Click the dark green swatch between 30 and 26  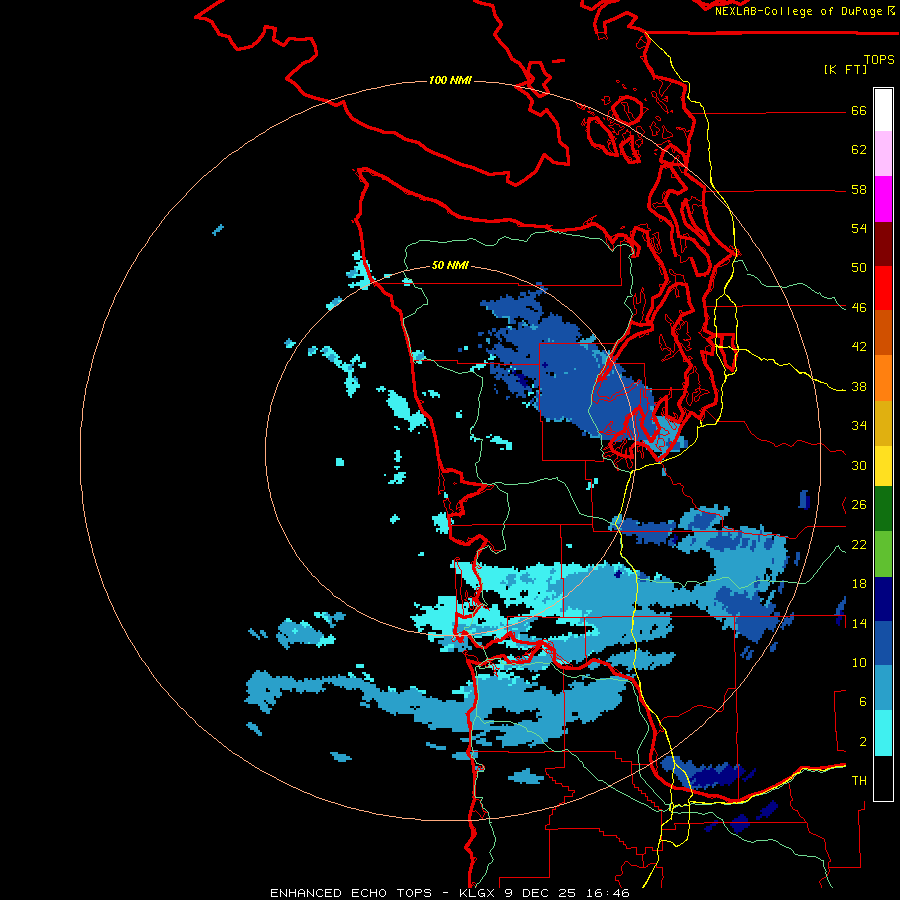[x=883, y=509]
